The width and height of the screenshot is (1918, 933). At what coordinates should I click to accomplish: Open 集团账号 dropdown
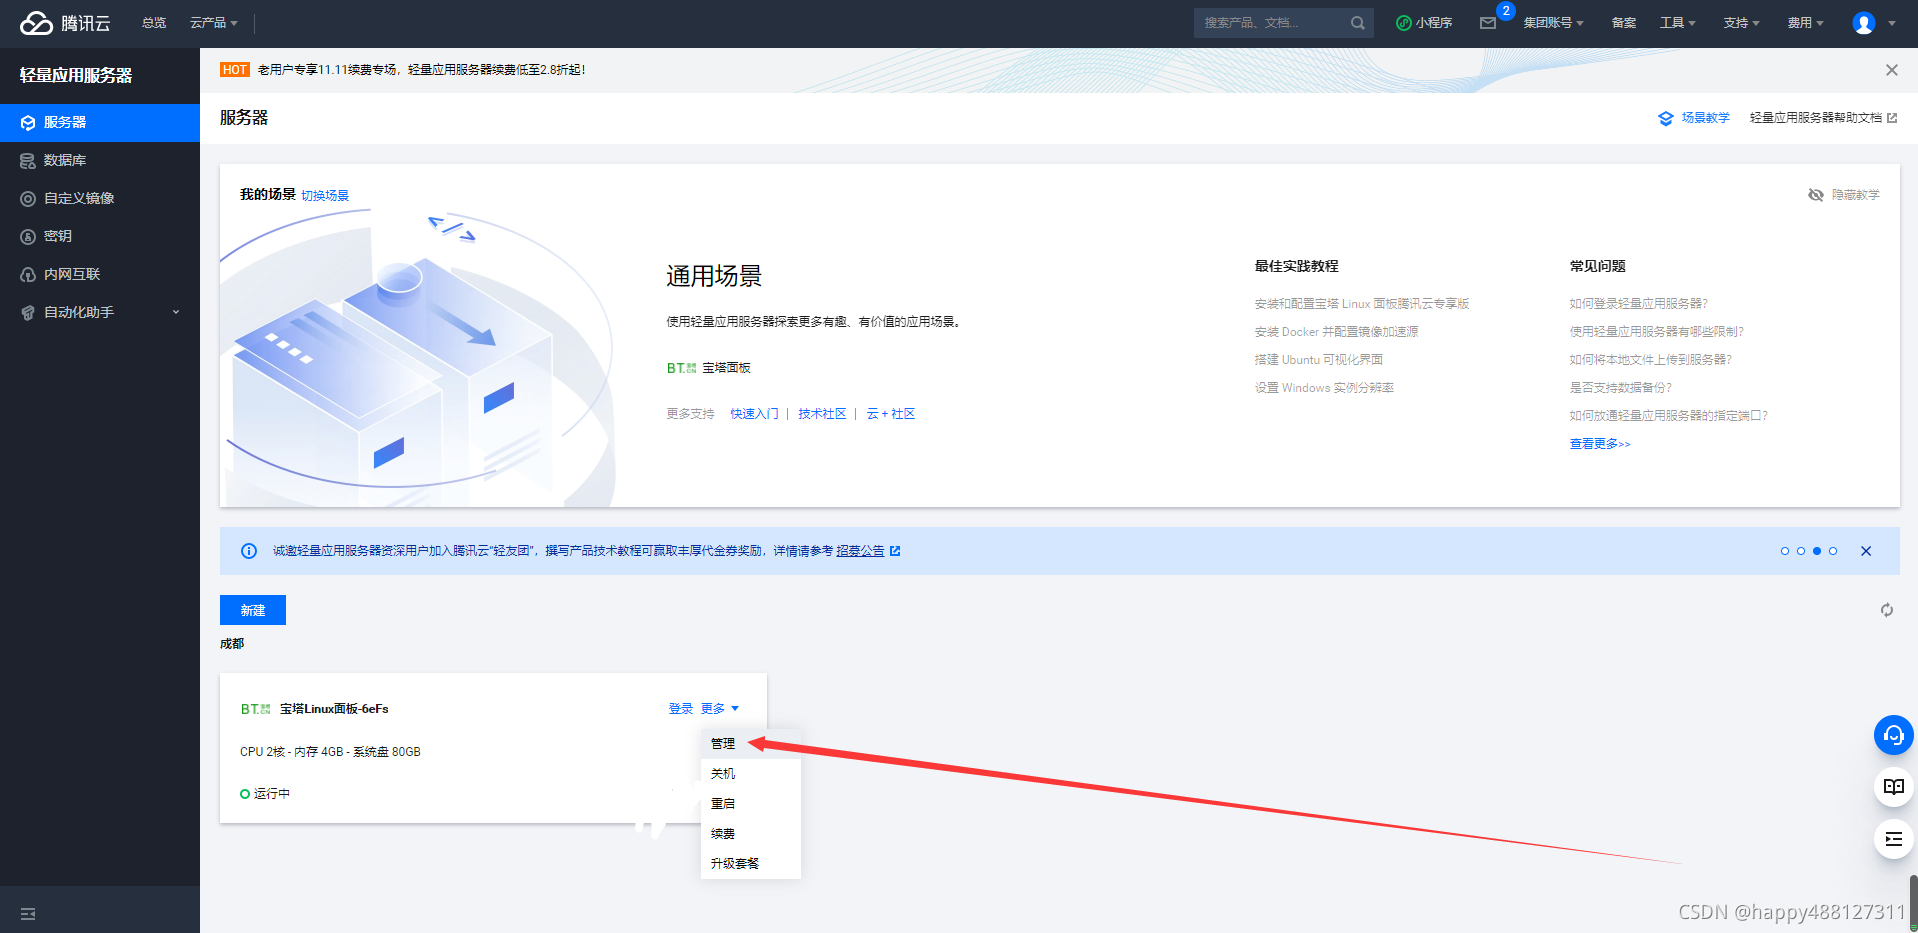point(1554,23)
